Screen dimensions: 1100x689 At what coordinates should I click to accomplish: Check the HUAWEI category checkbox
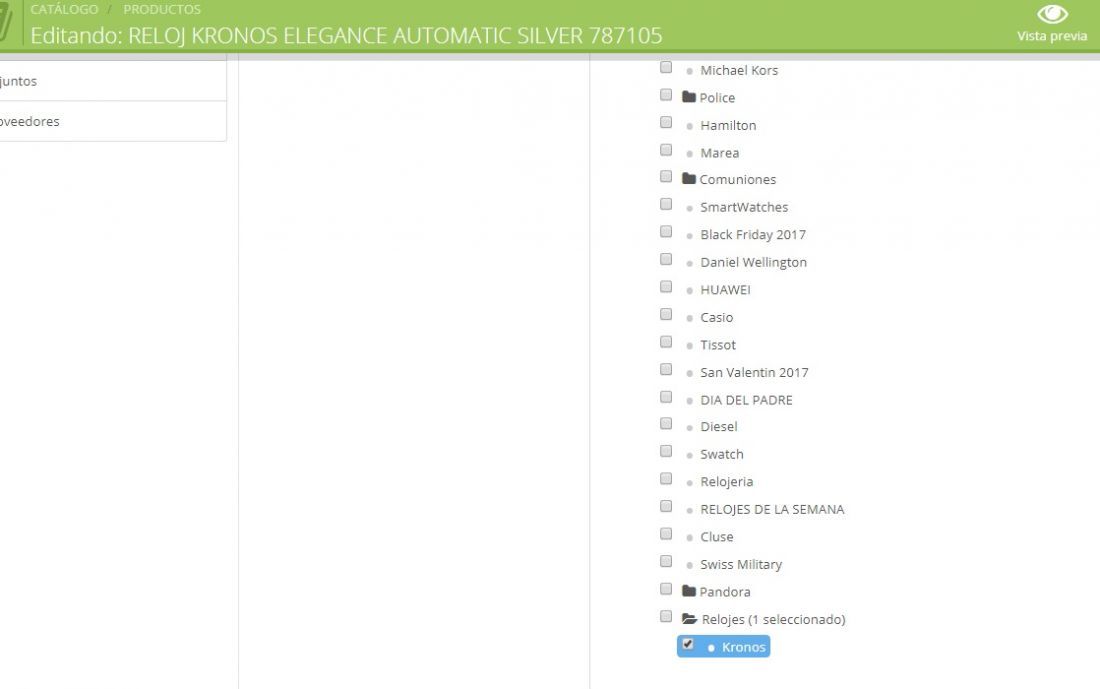point(666,287)
